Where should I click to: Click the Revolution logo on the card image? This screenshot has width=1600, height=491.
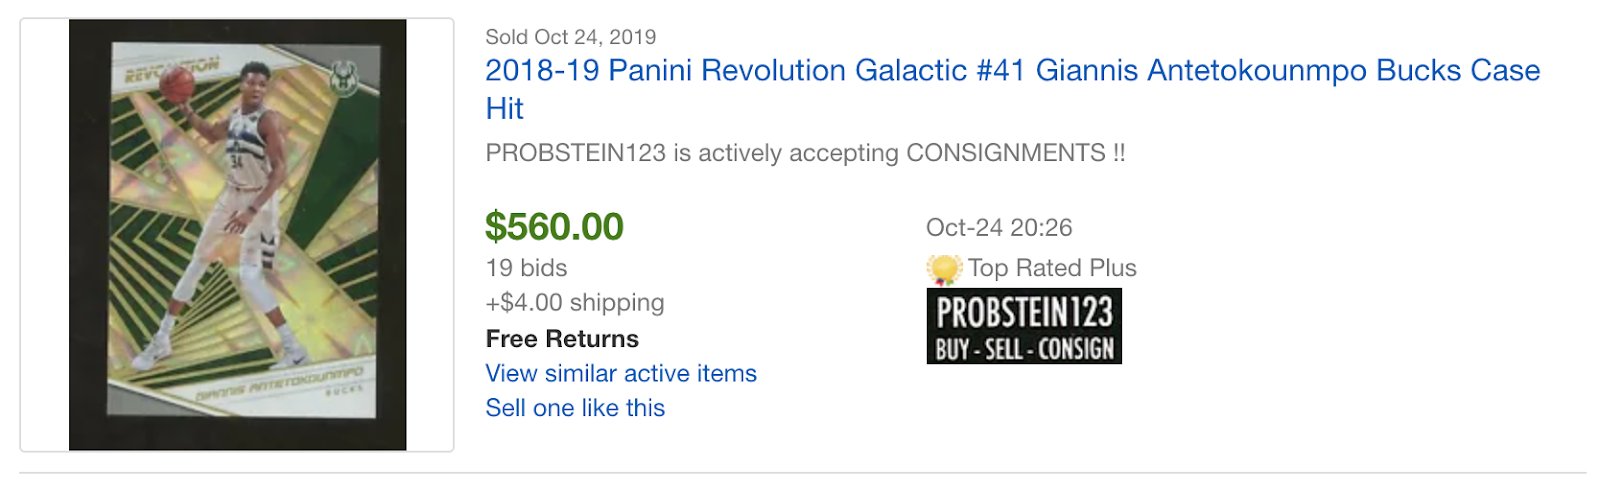tap(171, 70)
